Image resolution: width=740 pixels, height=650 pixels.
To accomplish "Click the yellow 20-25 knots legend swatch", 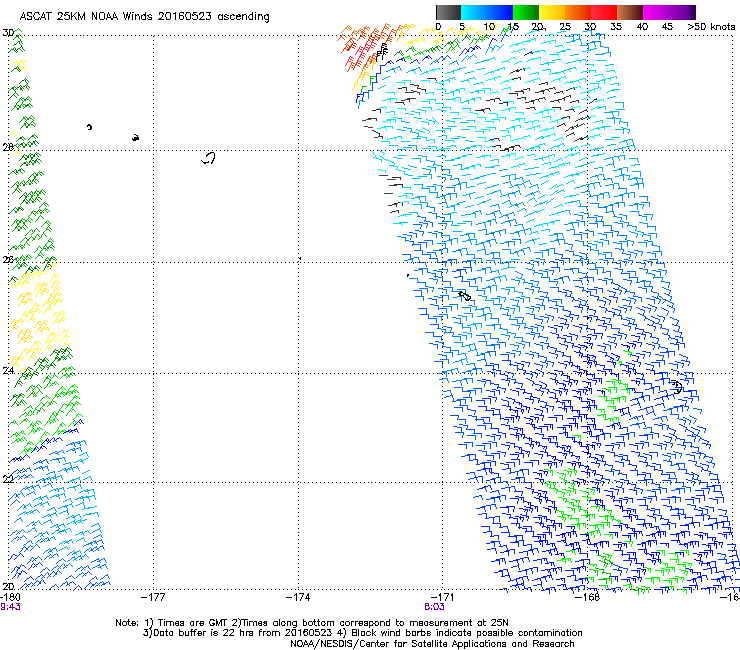I will 552,12.
